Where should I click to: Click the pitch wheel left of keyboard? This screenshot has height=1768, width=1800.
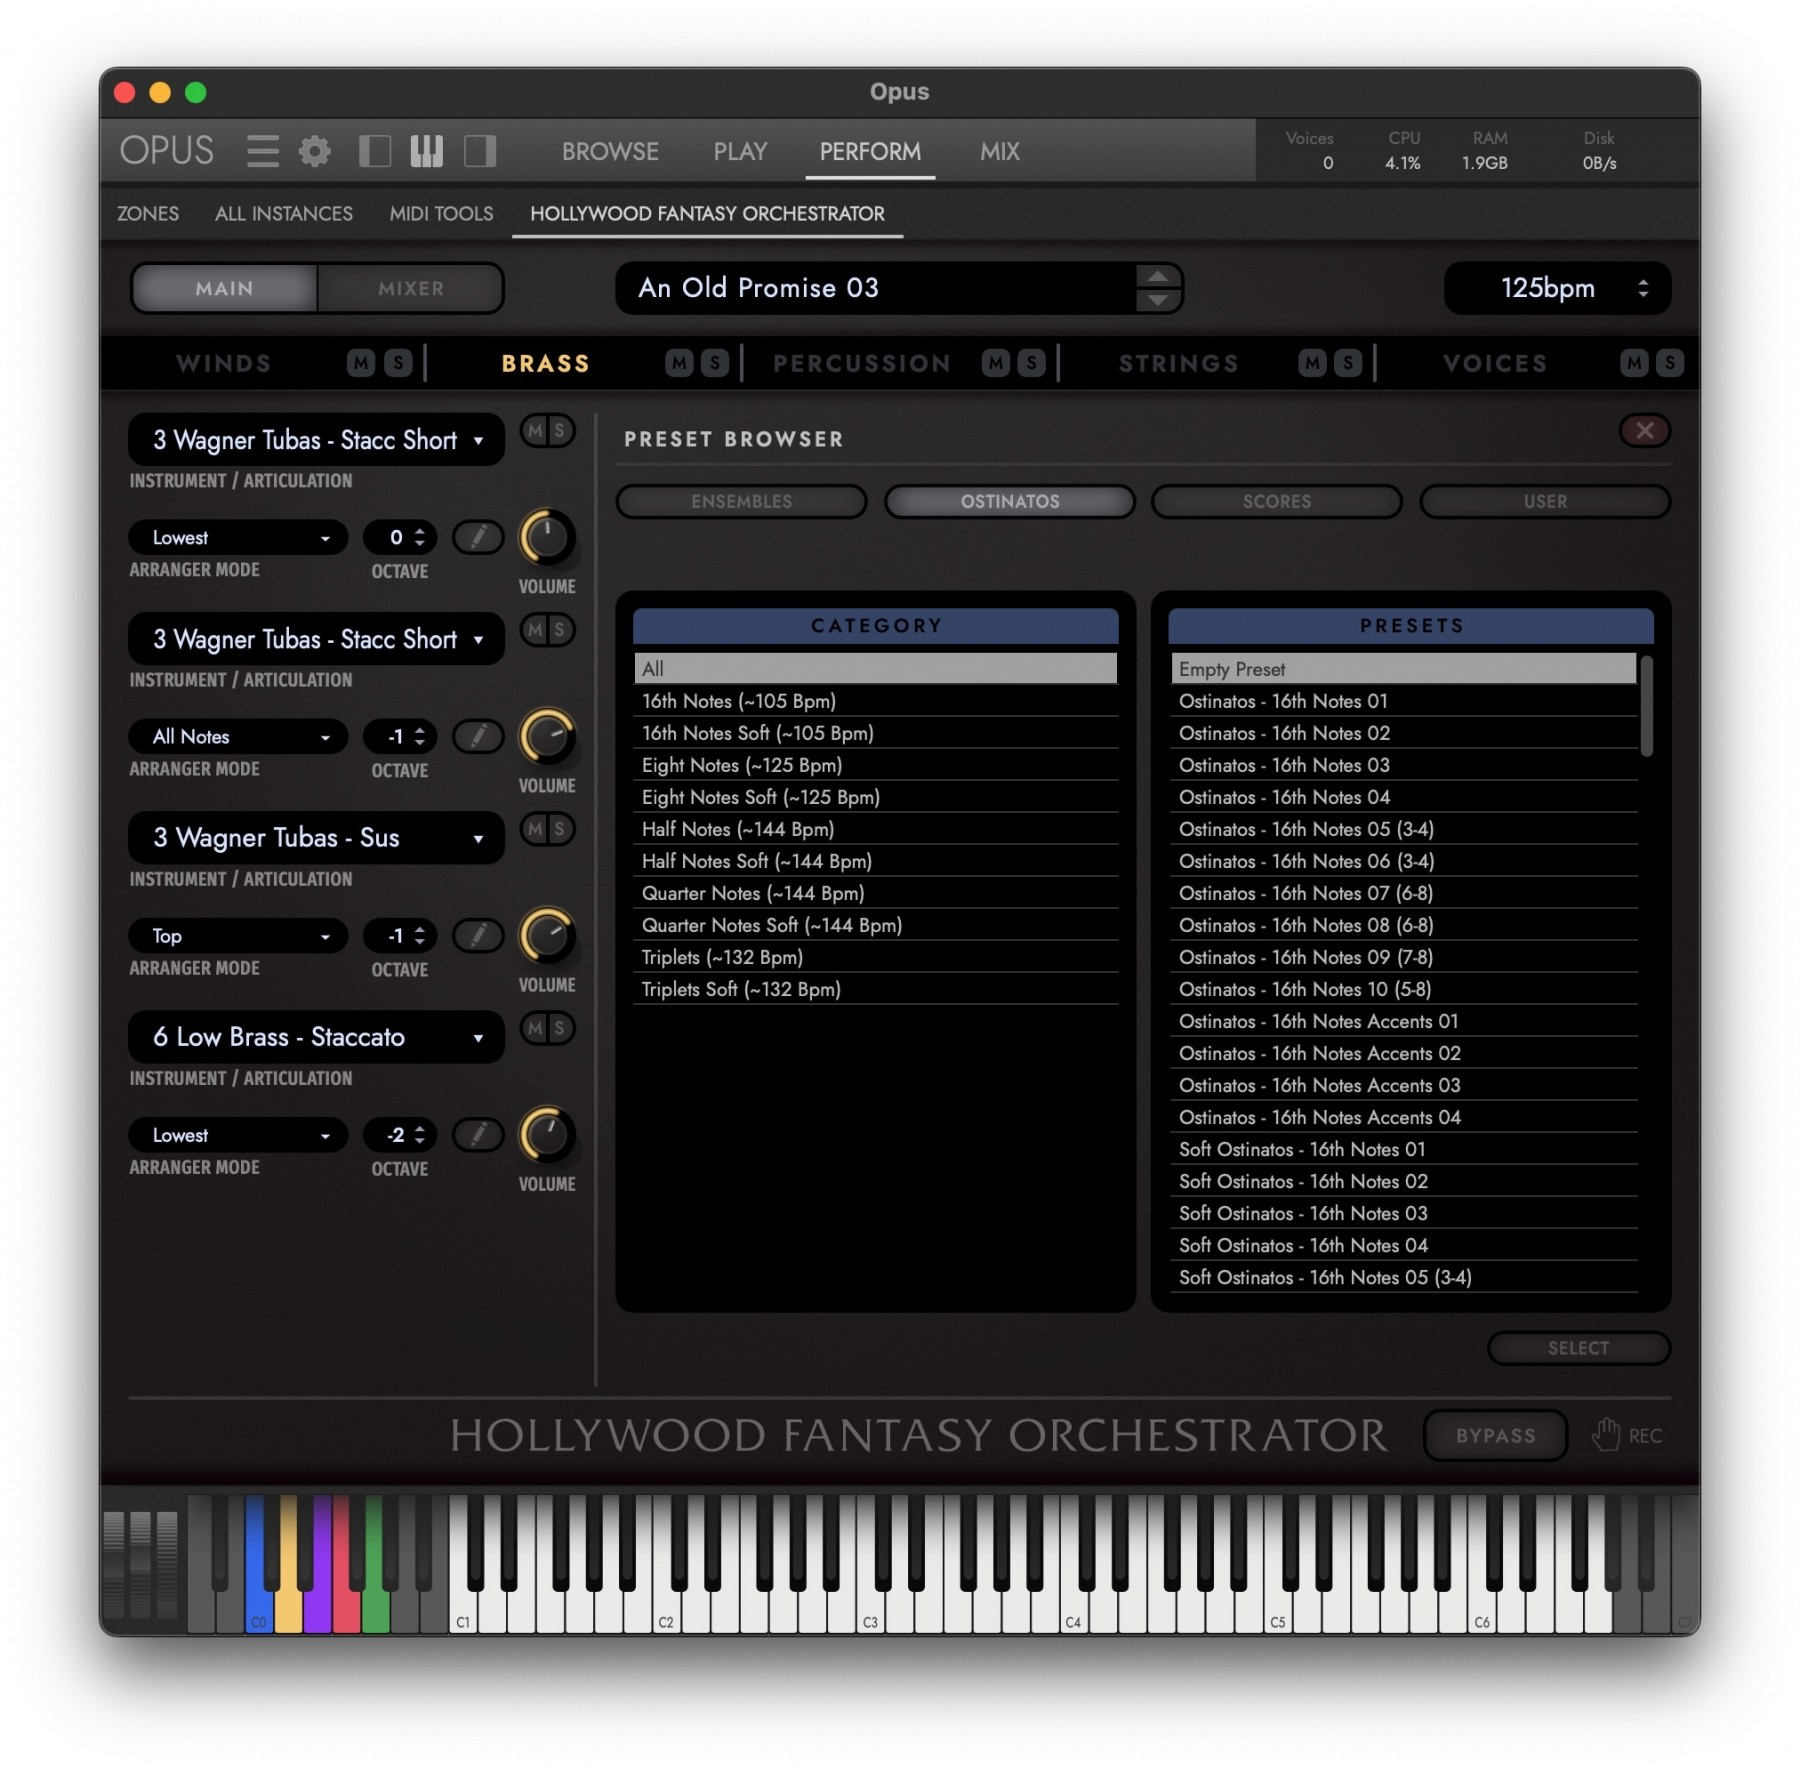114,1565
